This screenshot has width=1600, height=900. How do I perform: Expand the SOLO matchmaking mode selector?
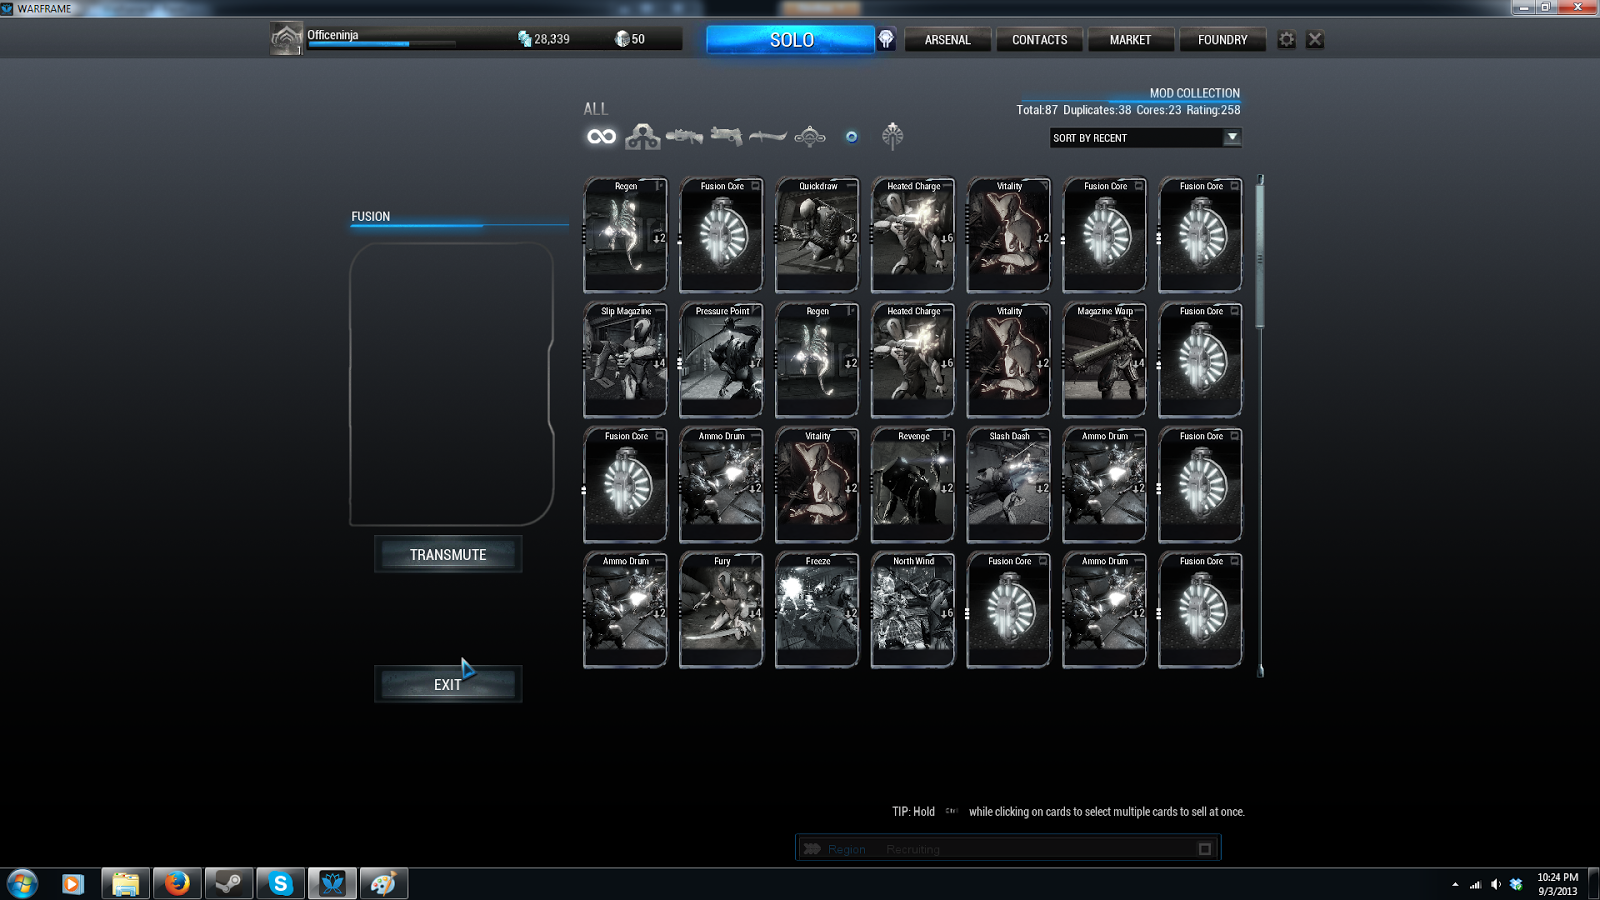pos(790,40)
